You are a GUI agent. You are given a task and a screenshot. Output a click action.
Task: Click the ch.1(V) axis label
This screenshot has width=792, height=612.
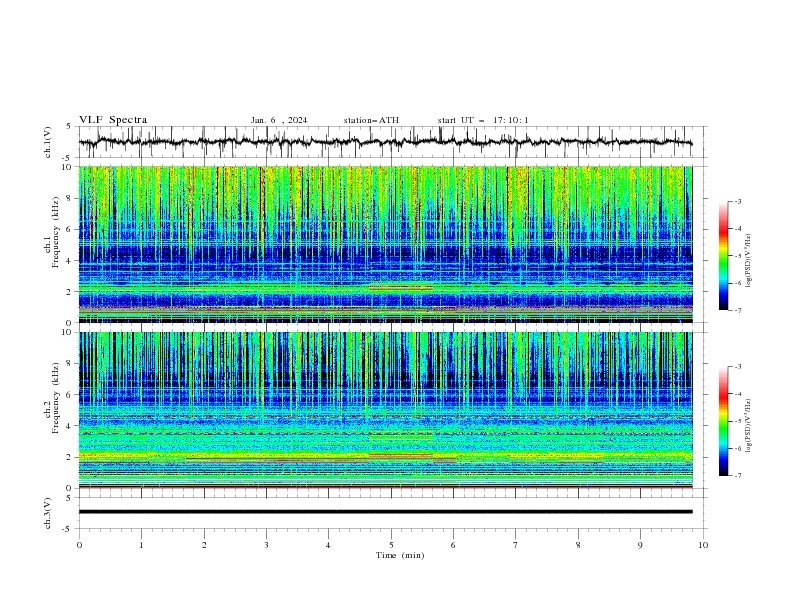(x=48, y=142)
